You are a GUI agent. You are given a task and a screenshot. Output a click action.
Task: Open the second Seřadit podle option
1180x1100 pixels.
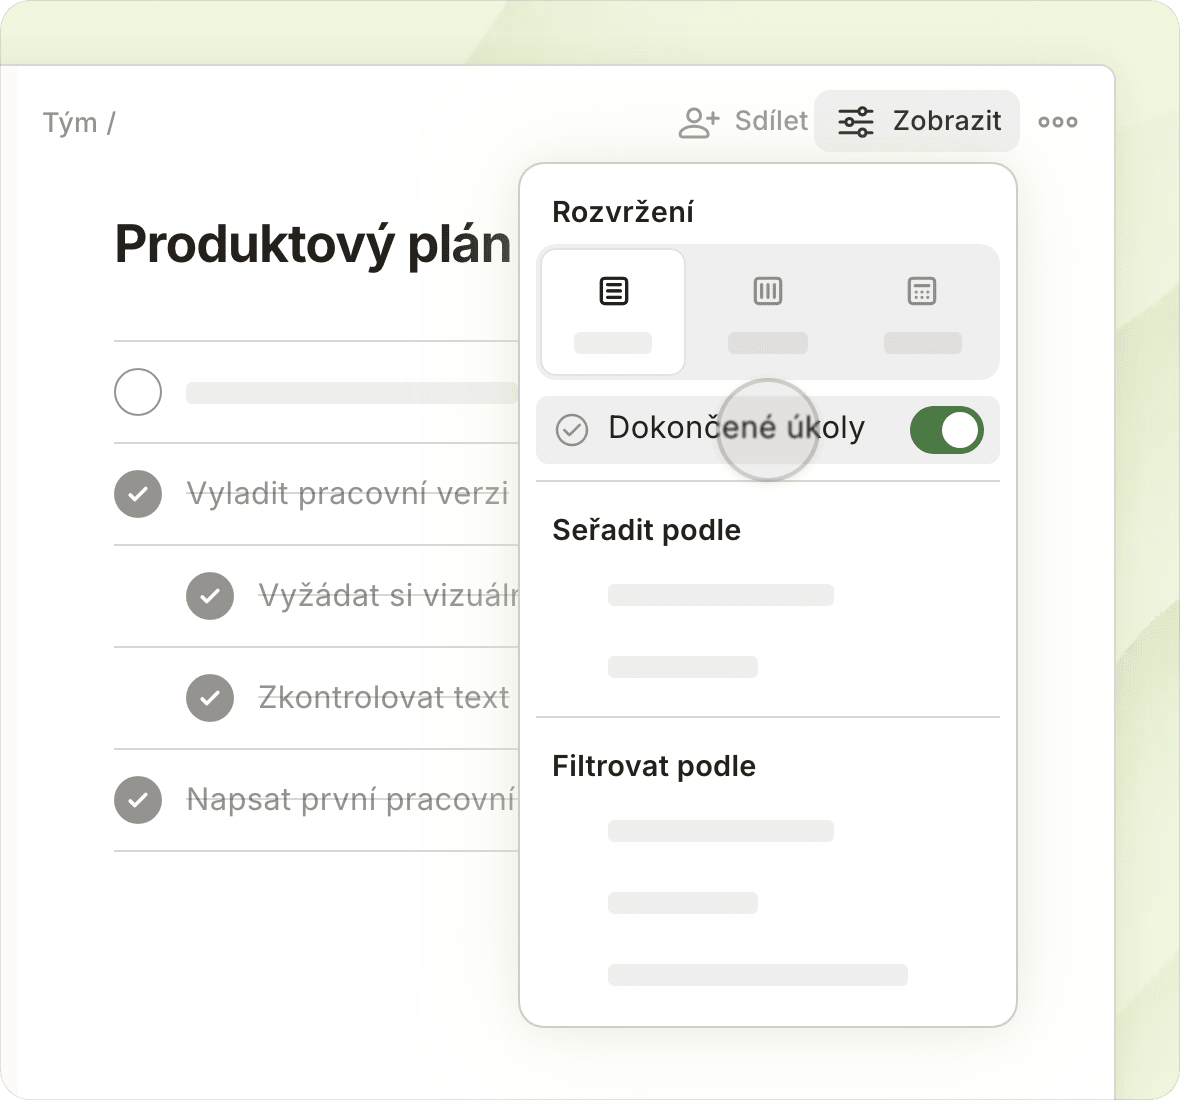[683, 667]
